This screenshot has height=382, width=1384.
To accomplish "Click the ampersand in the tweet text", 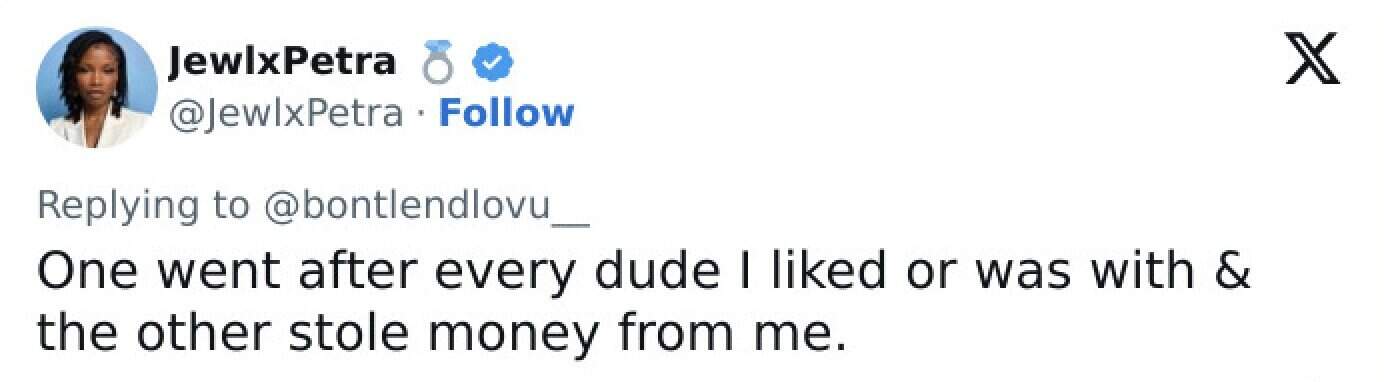I will 1232,271.
